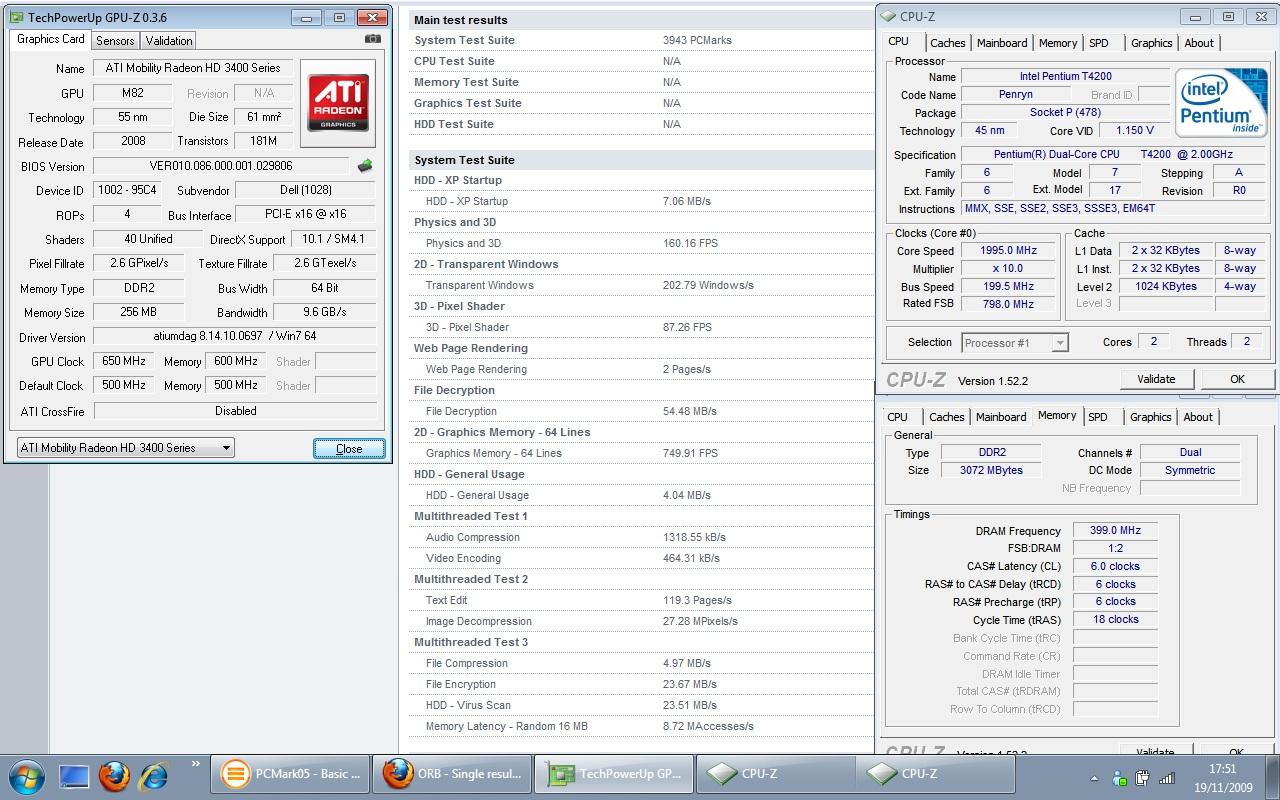1280x800 pixels.
Task: Open SPD tab in CPU-Z memory timings window
Action: (x=1098, y=417)
